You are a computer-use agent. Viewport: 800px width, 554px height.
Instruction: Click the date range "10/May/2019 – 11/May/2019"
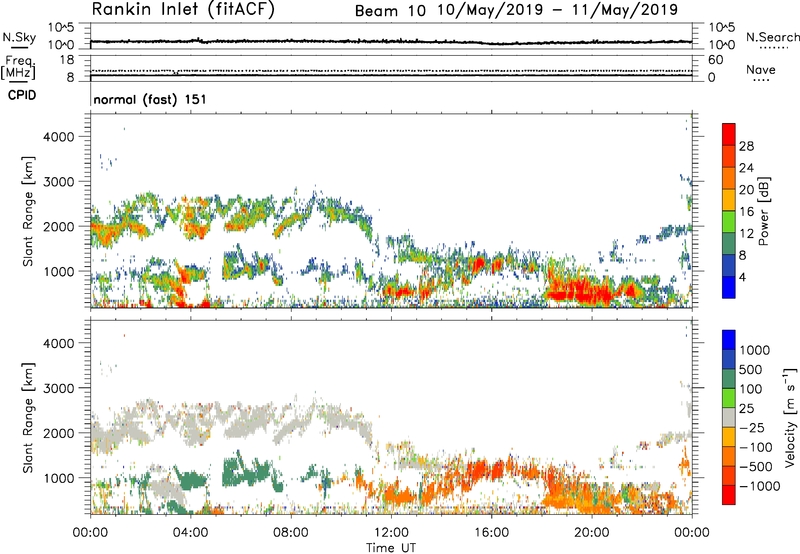[x=558, y=10]
